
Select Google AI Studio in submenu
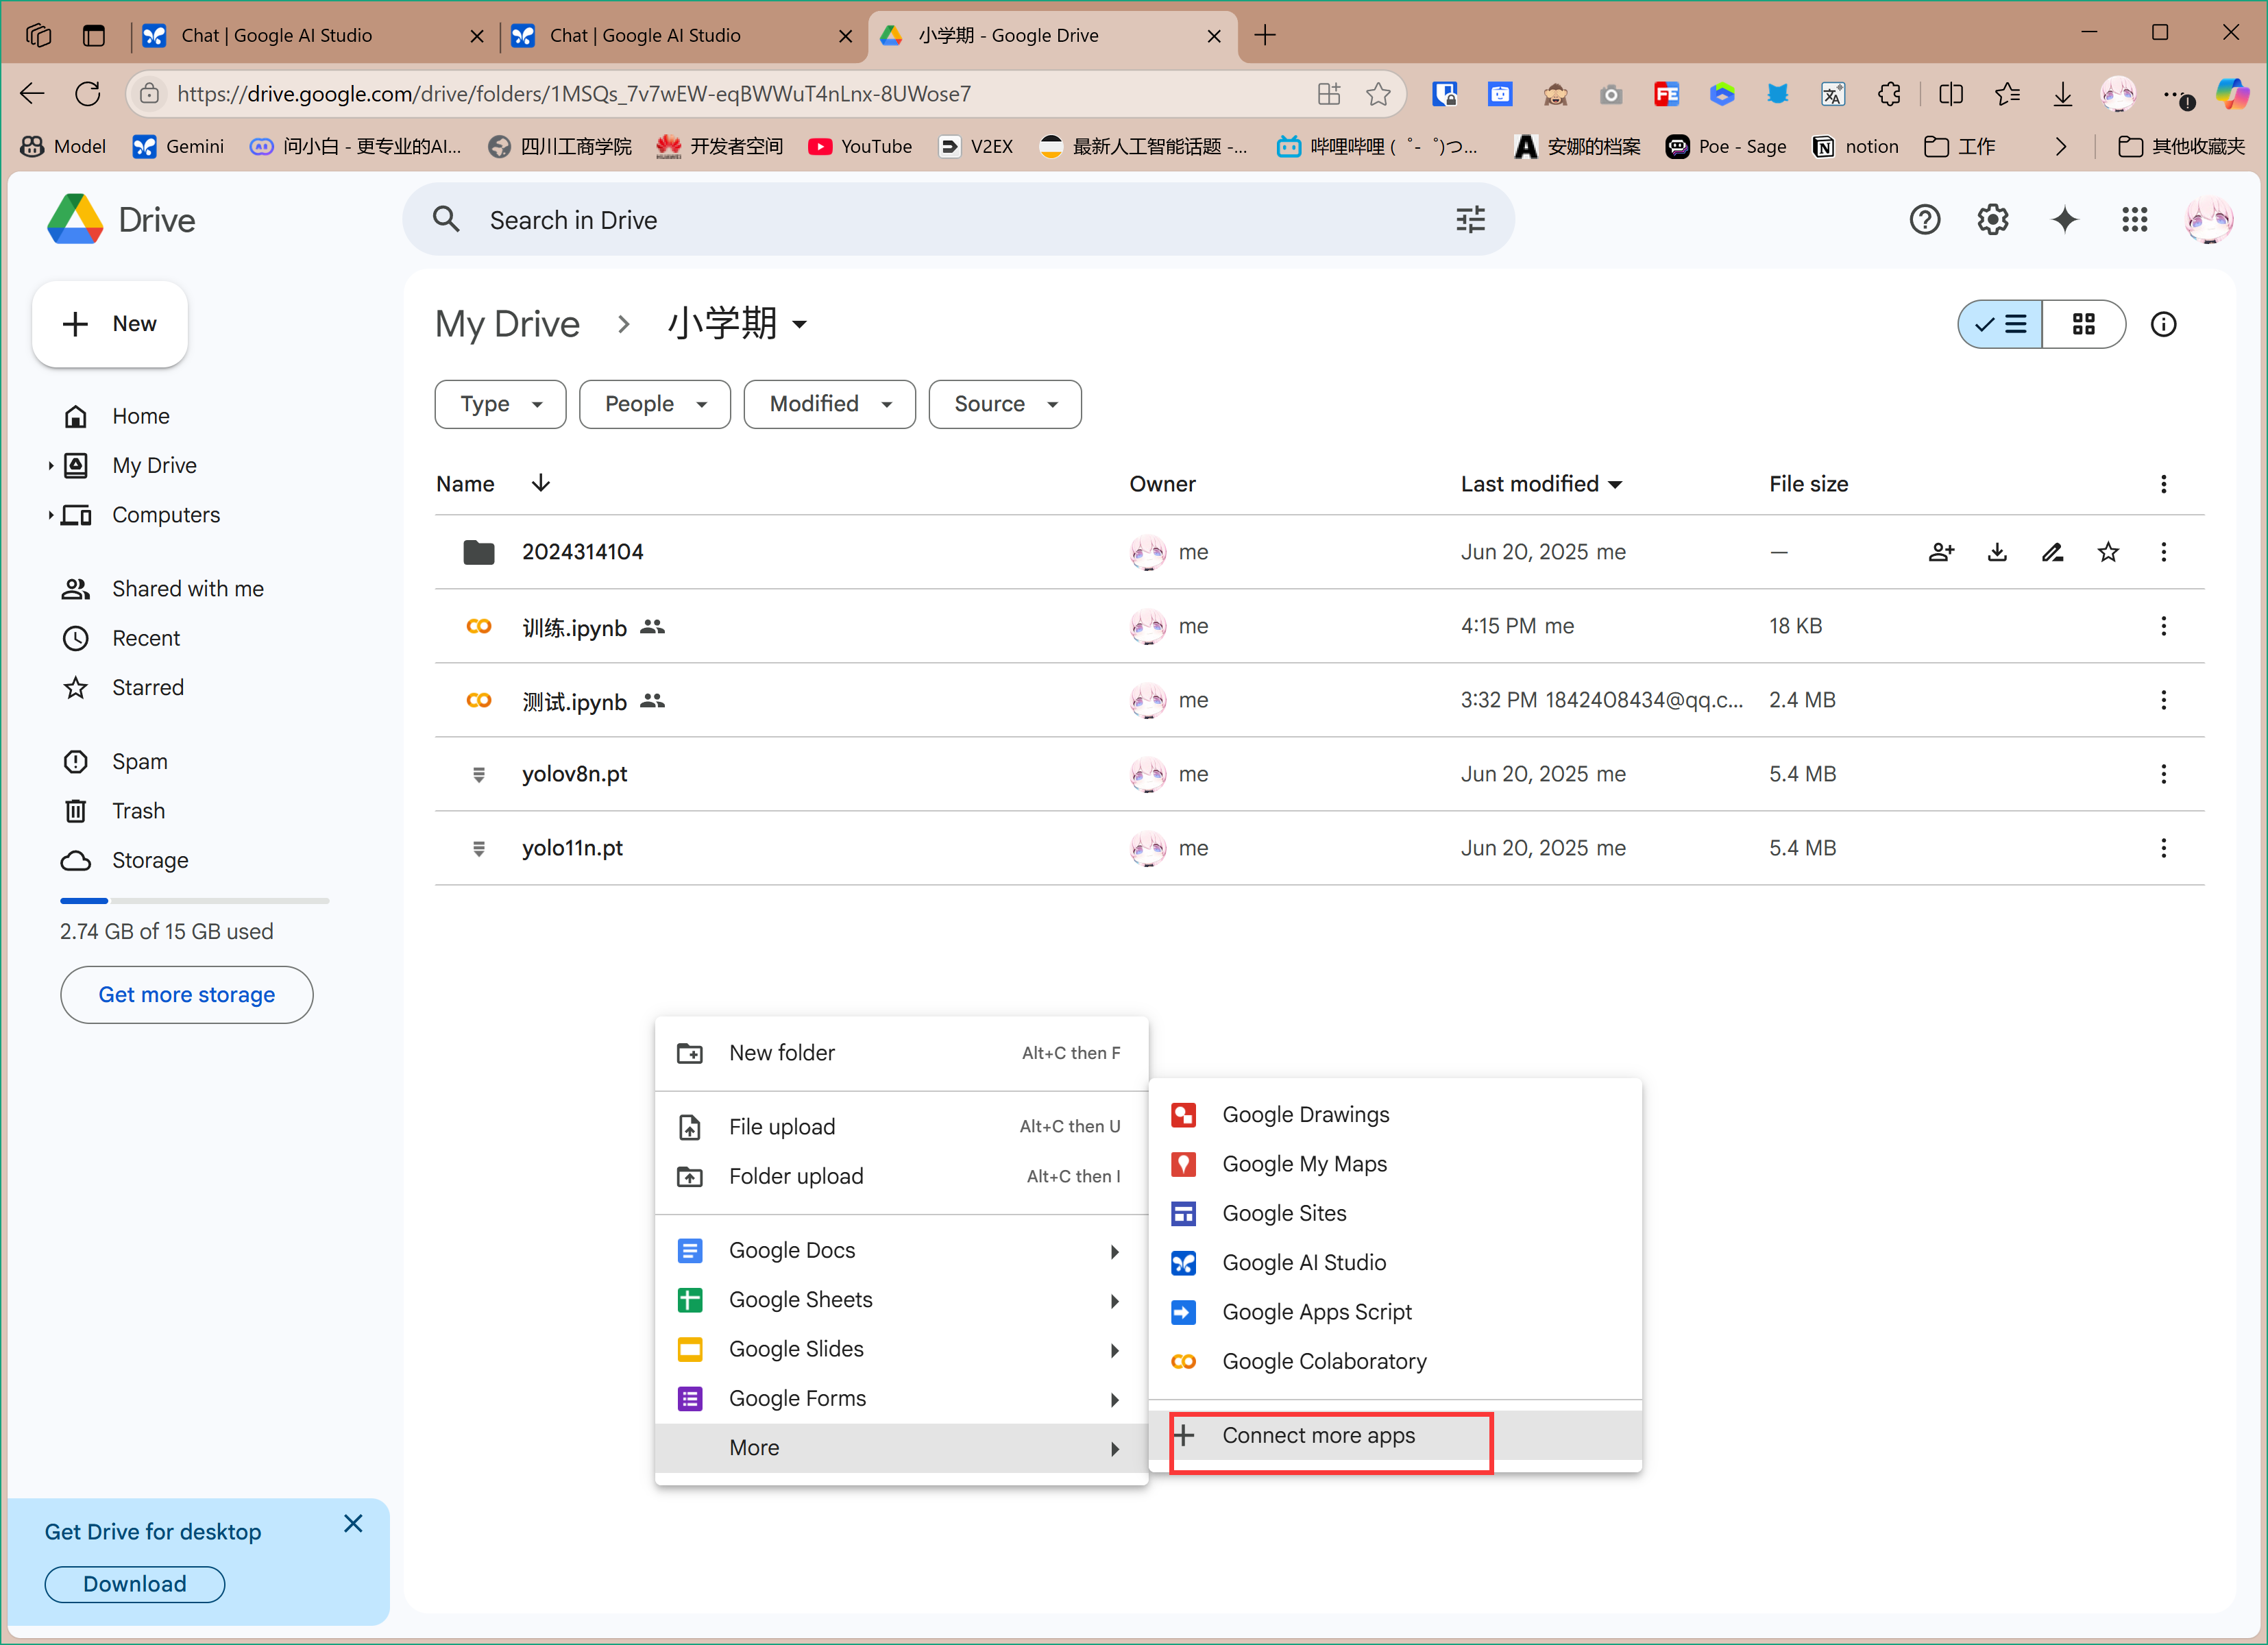tap(1395, 1262)
